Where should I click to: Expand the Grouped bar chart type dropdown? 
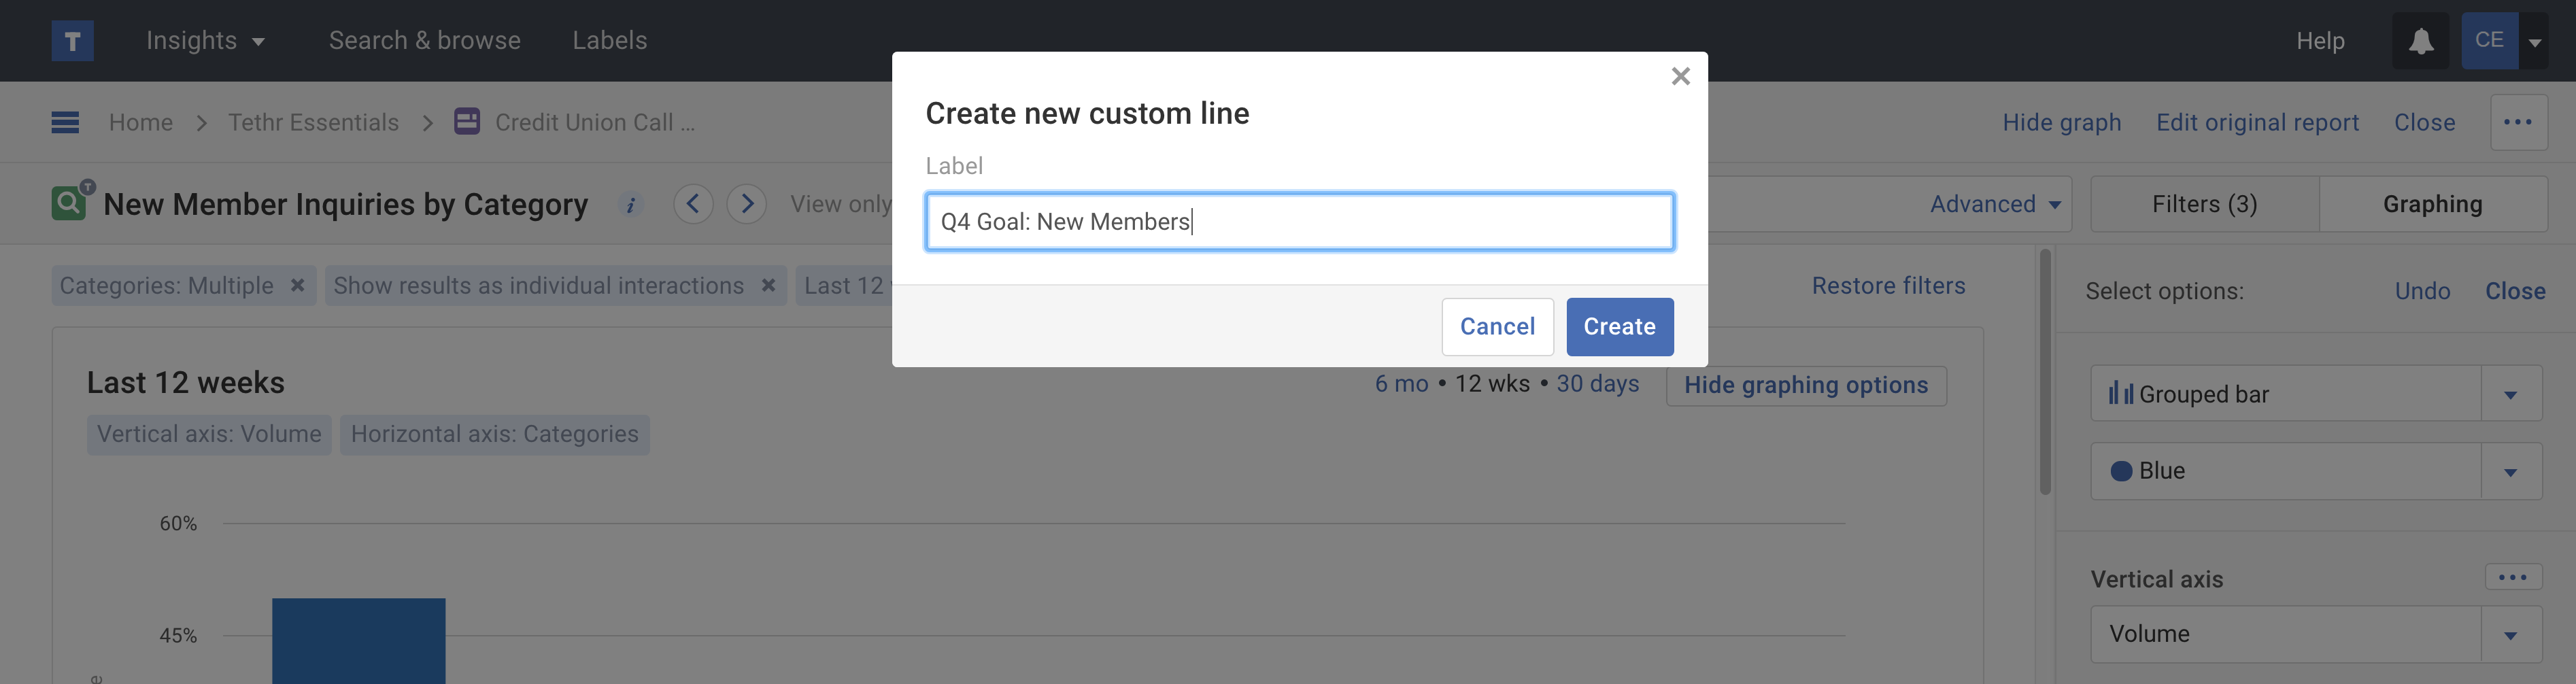(2510, 395)
